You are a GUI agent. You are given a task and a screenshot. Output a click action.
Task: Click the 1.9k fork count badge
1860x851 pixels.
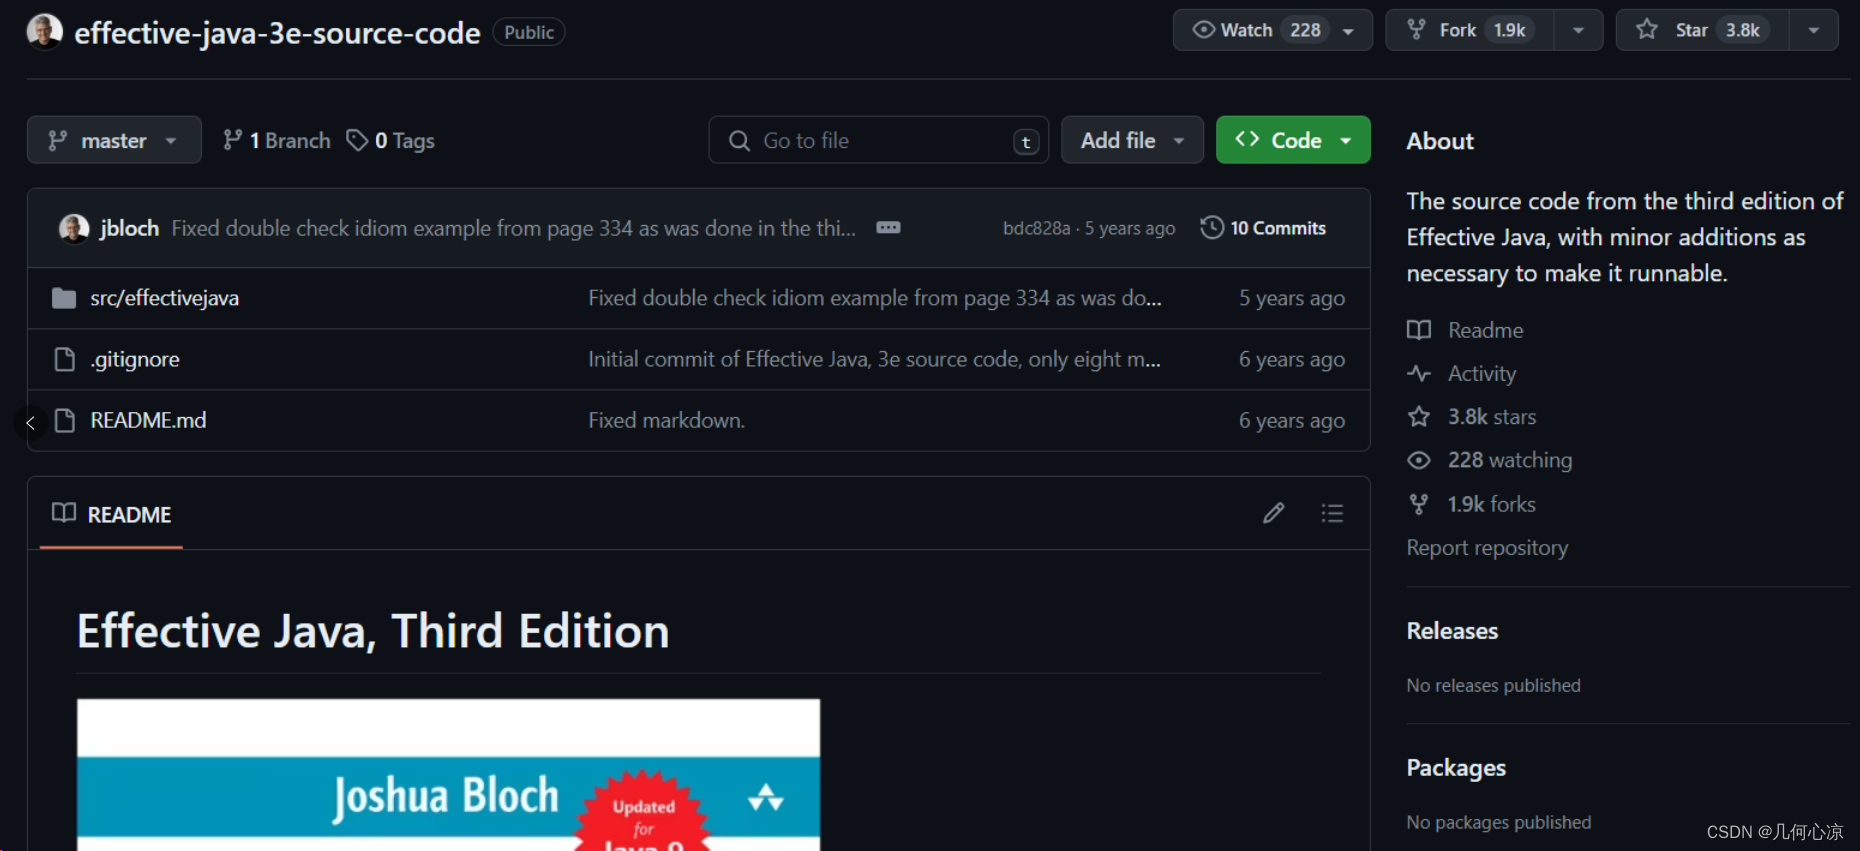(1509, 30)
